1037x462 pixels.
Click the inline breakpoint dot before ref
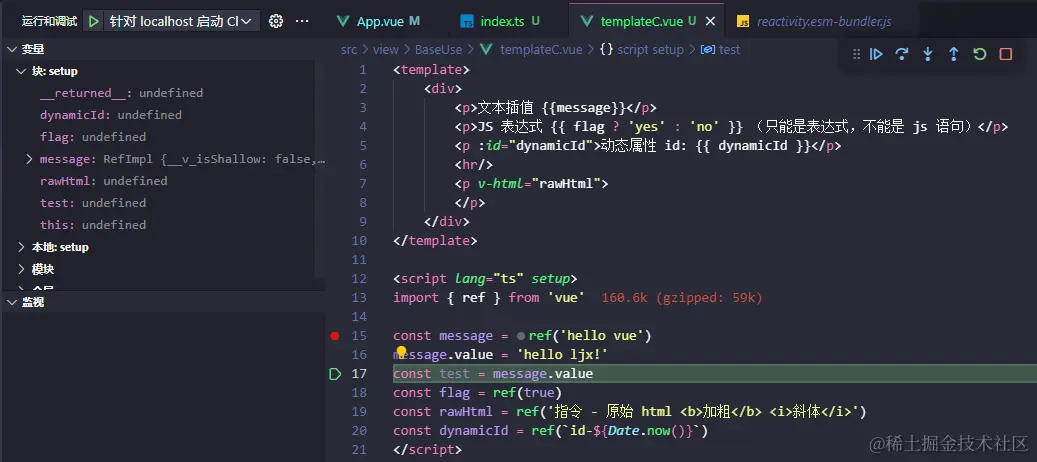pos(521,336)
